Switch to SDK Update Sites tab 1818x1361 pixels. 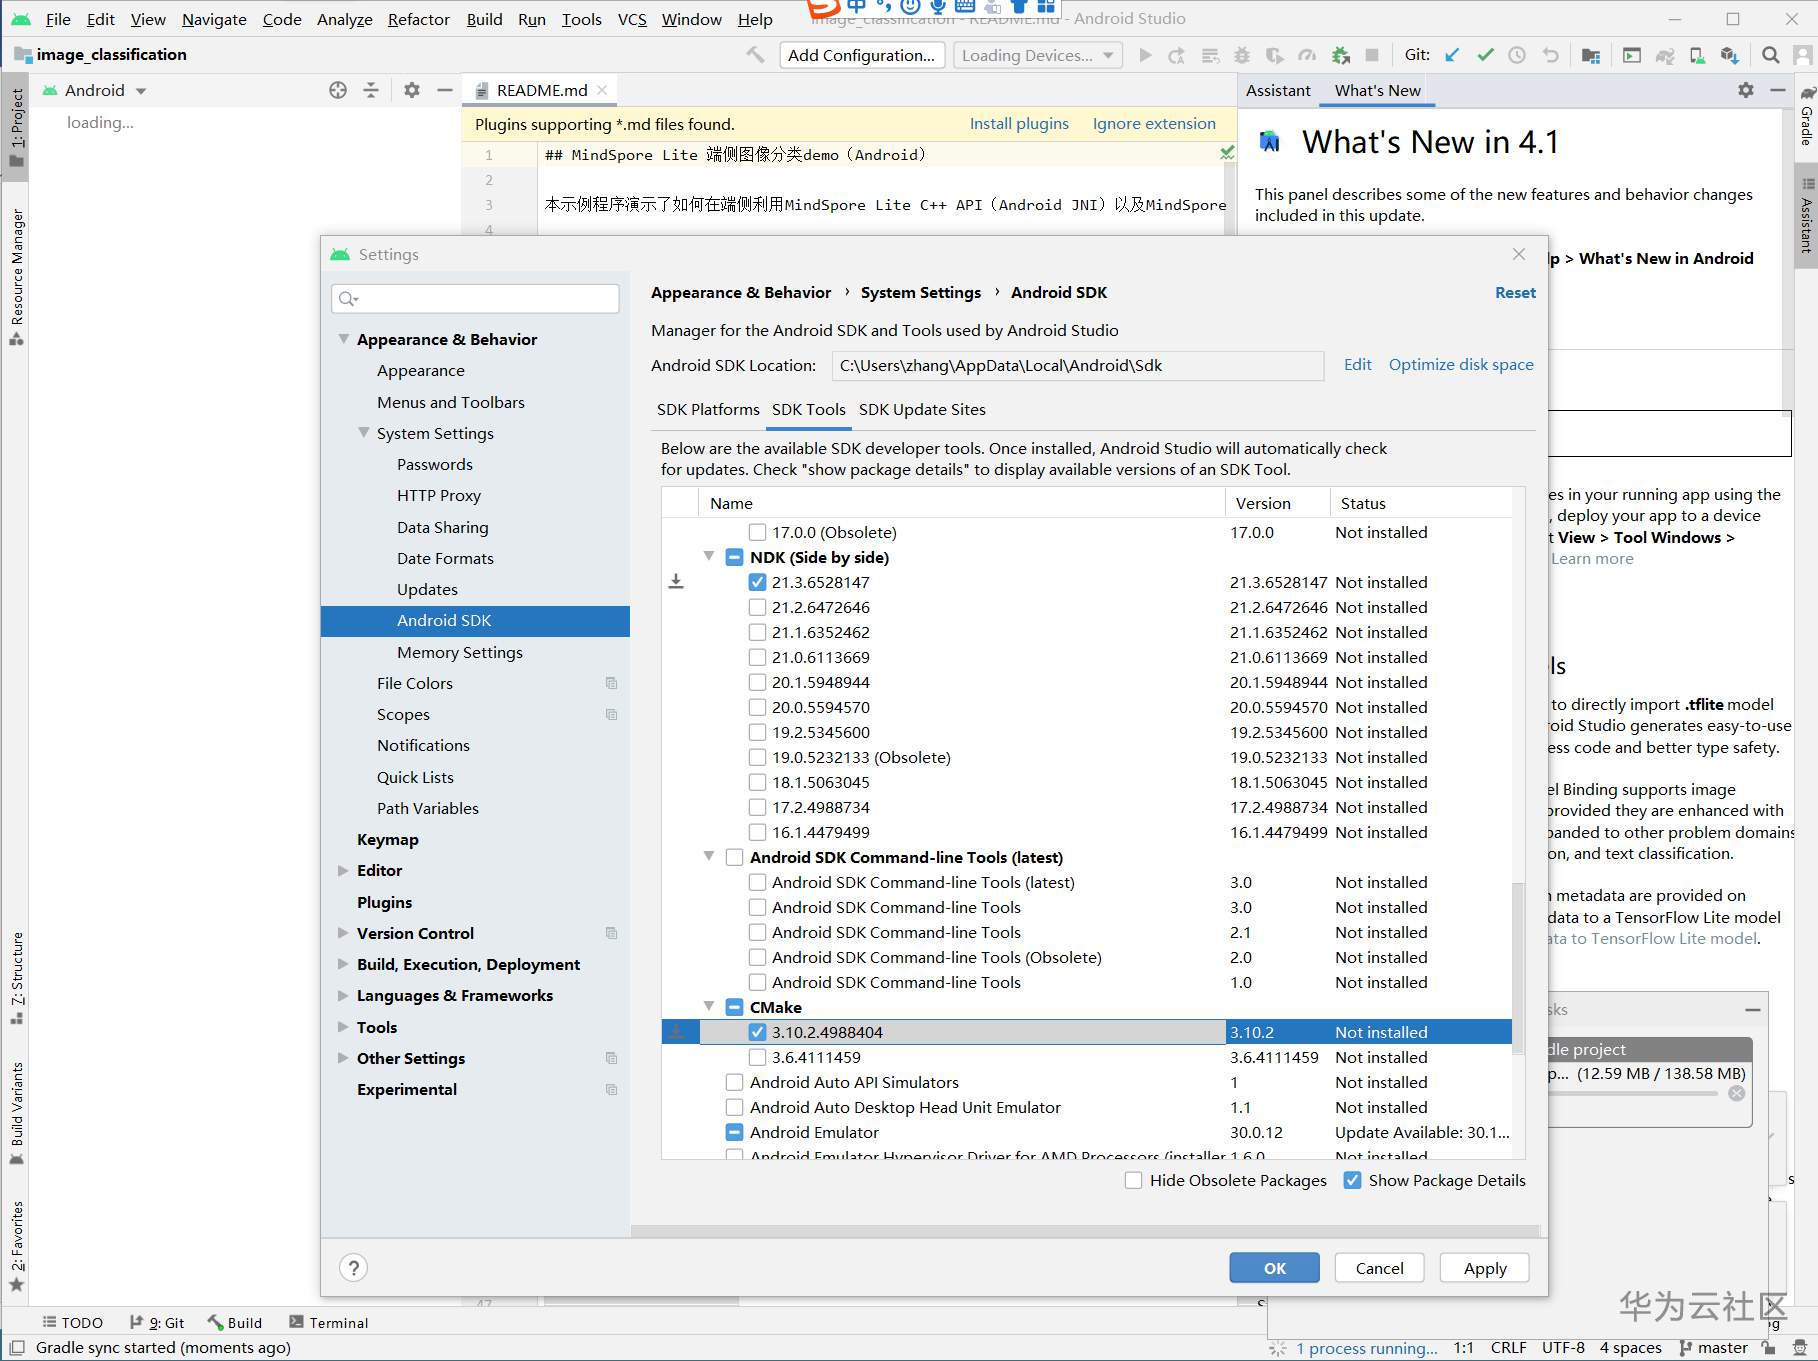(x=922, y=409)
